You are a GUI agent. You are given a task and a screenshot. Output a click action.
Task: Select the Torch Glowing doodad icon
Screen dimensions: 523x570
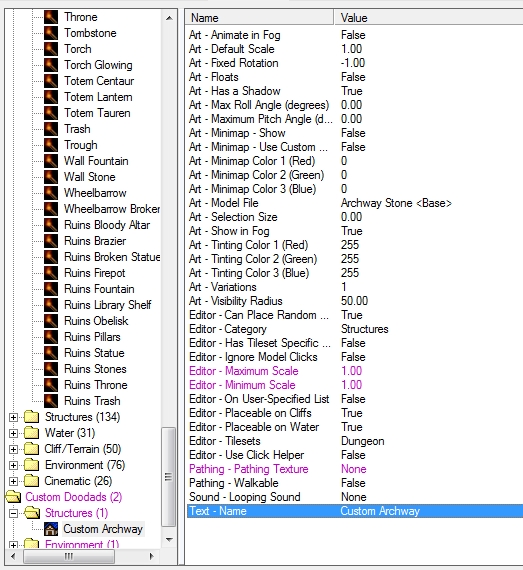pos(51,65)
